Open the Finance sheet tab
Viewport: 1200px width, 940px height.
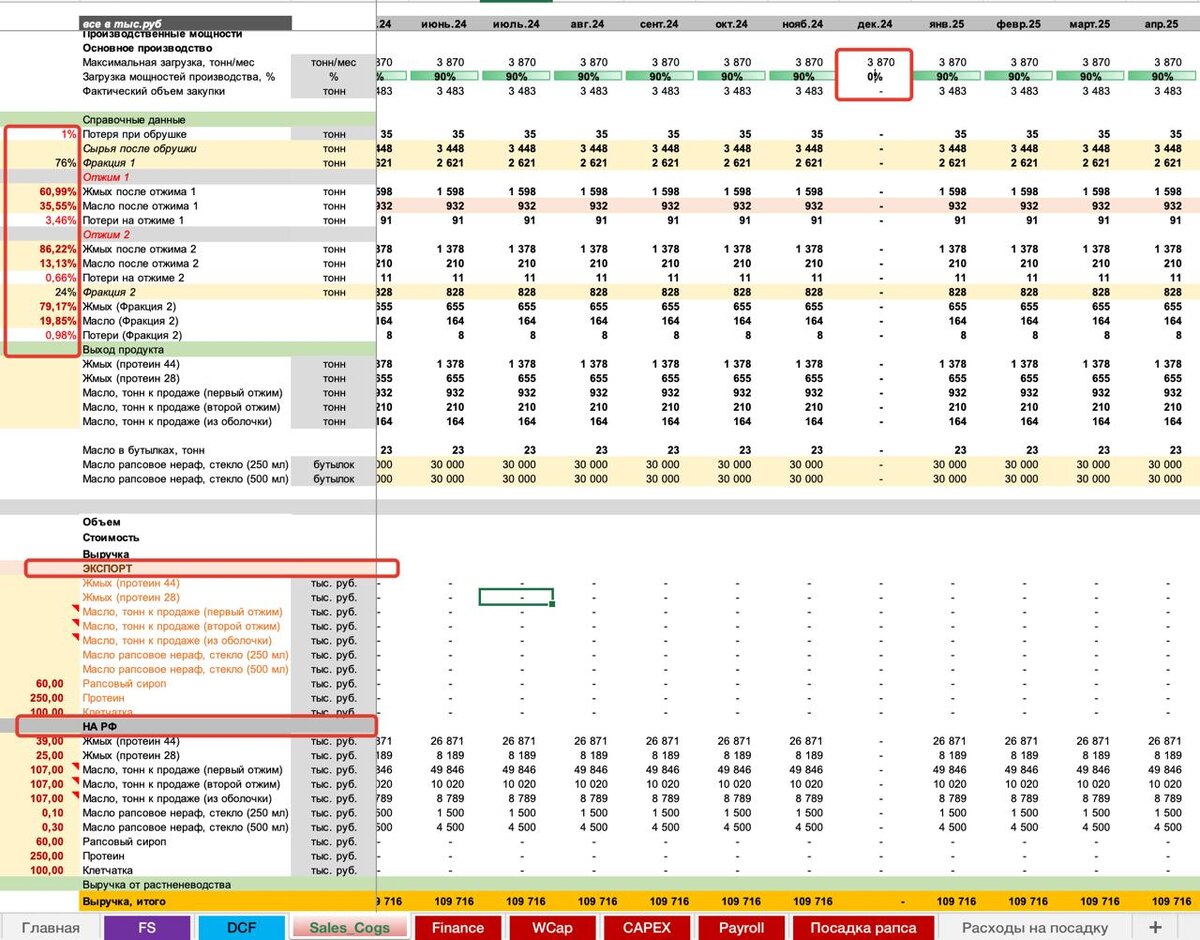pos(457,927)
